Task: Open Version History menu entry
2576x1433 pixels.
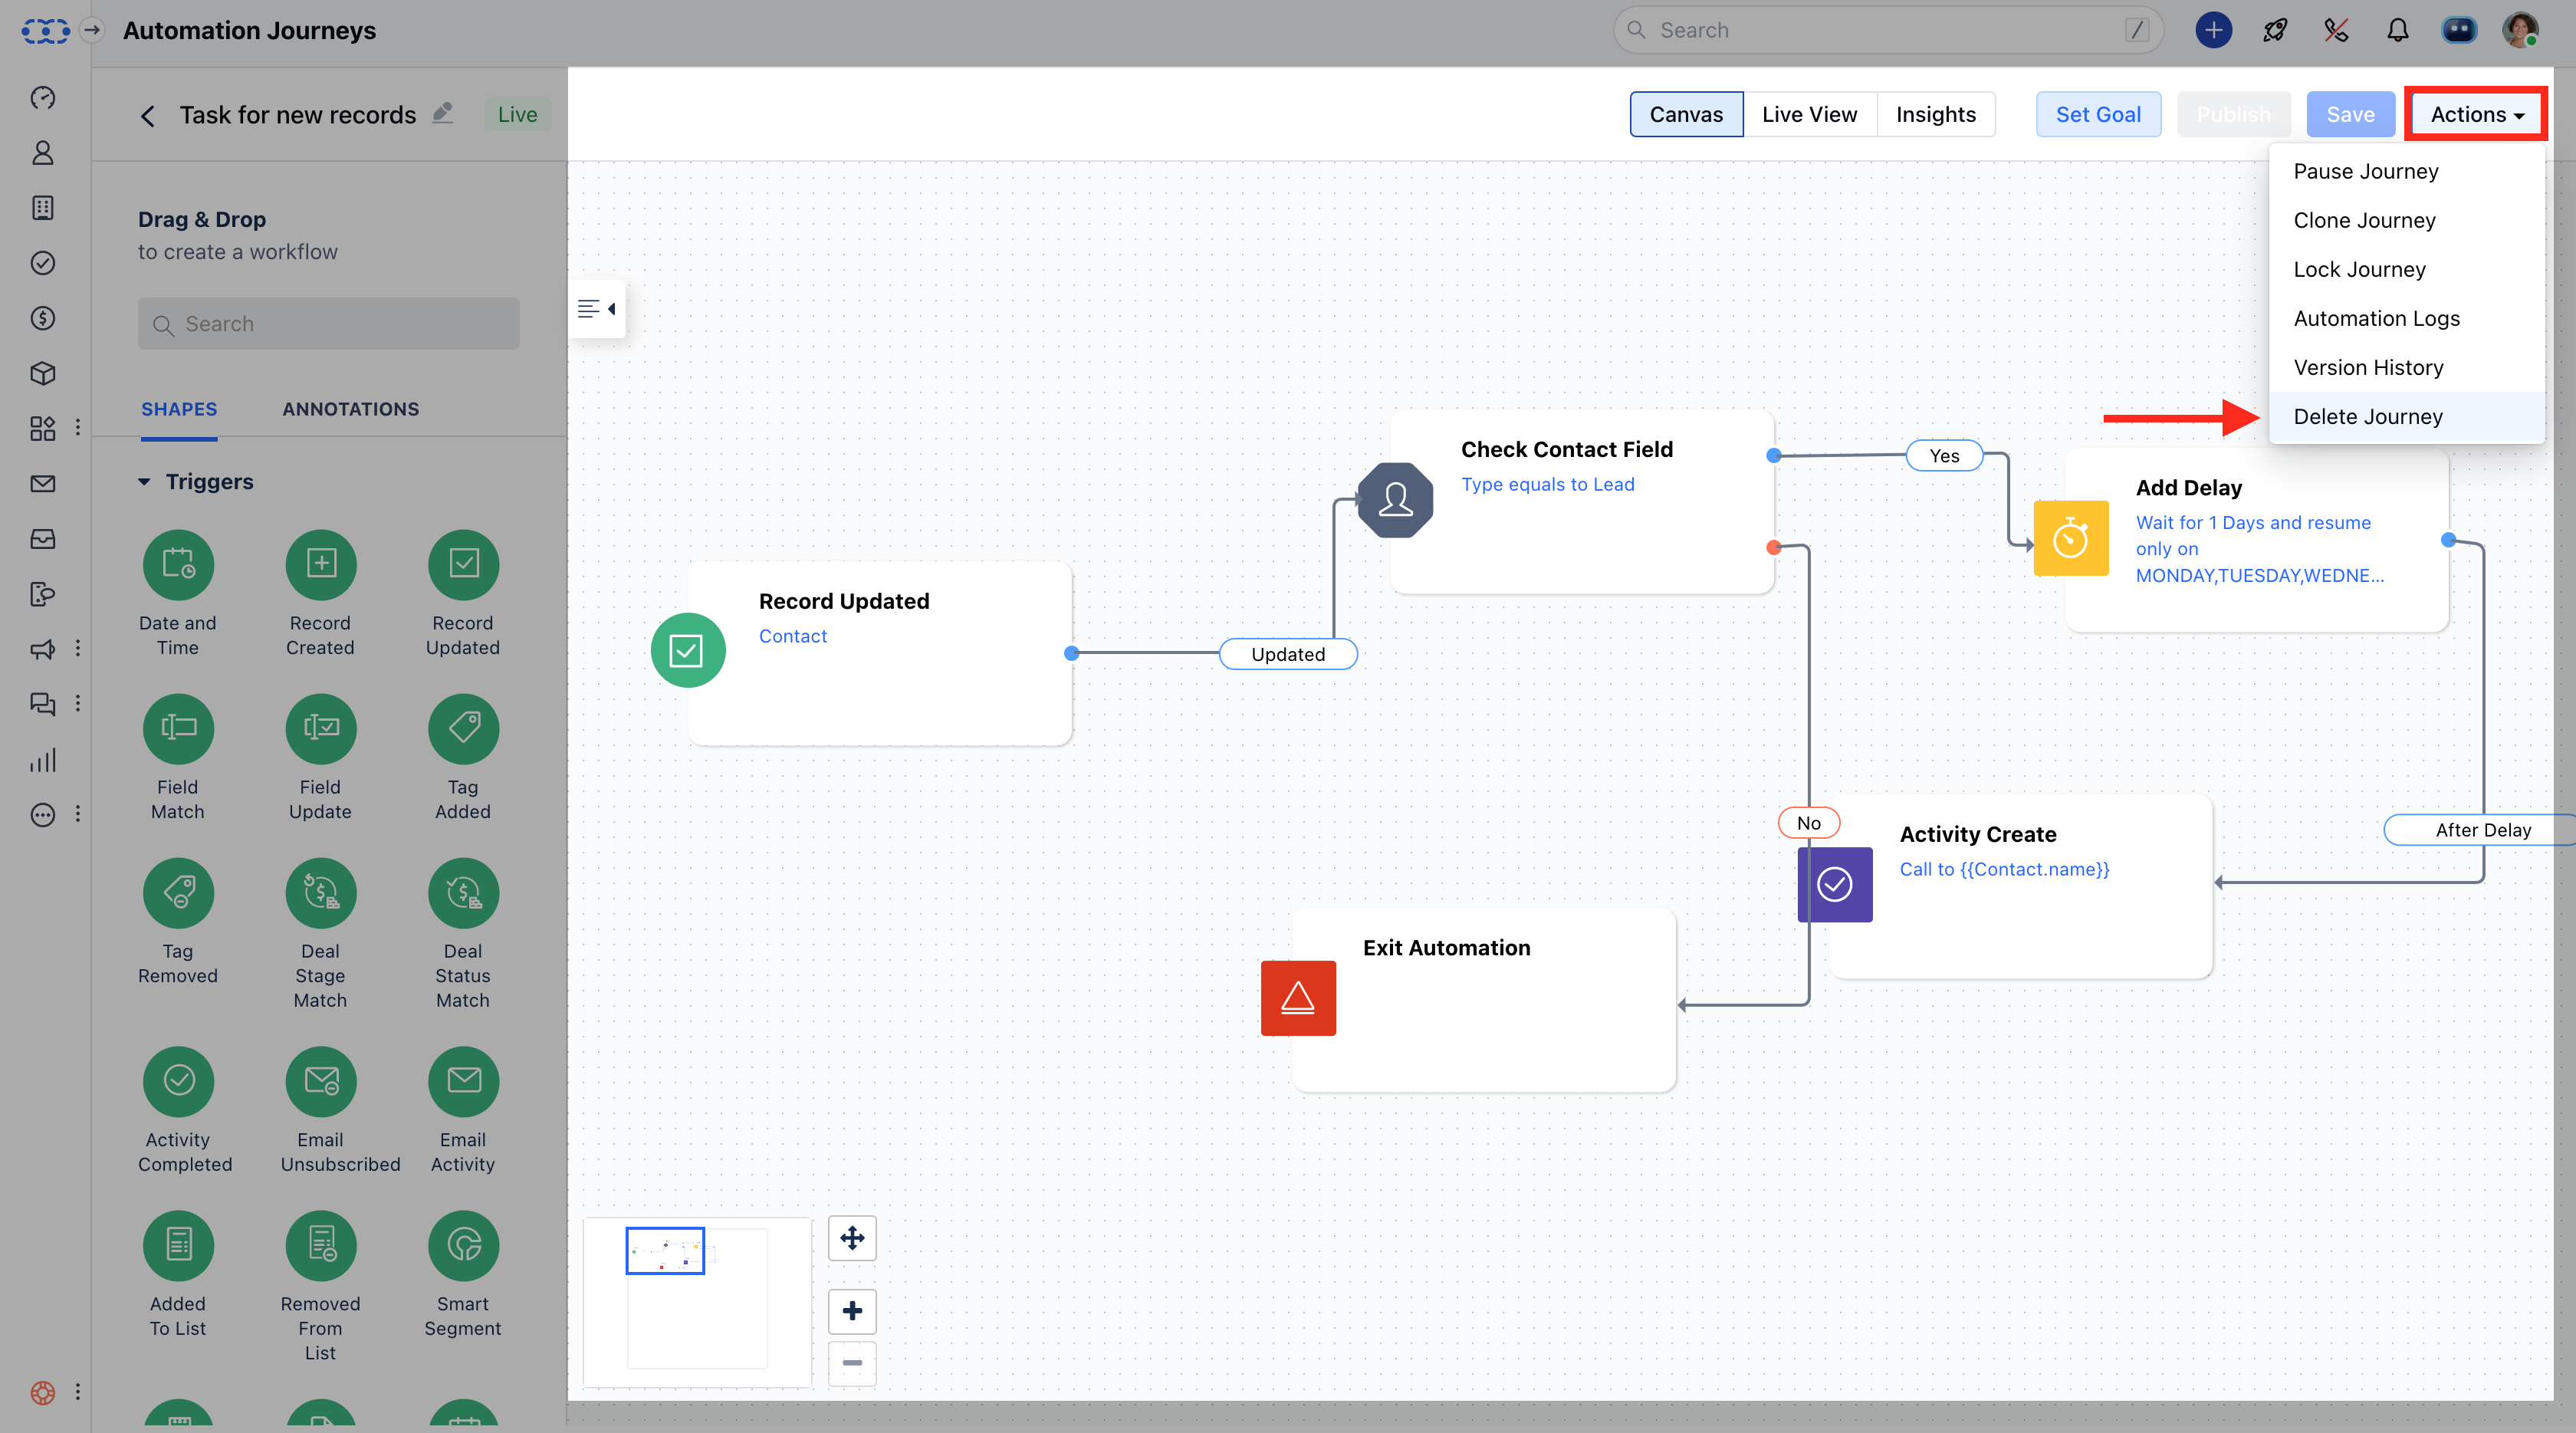Action: (2407, 367)
